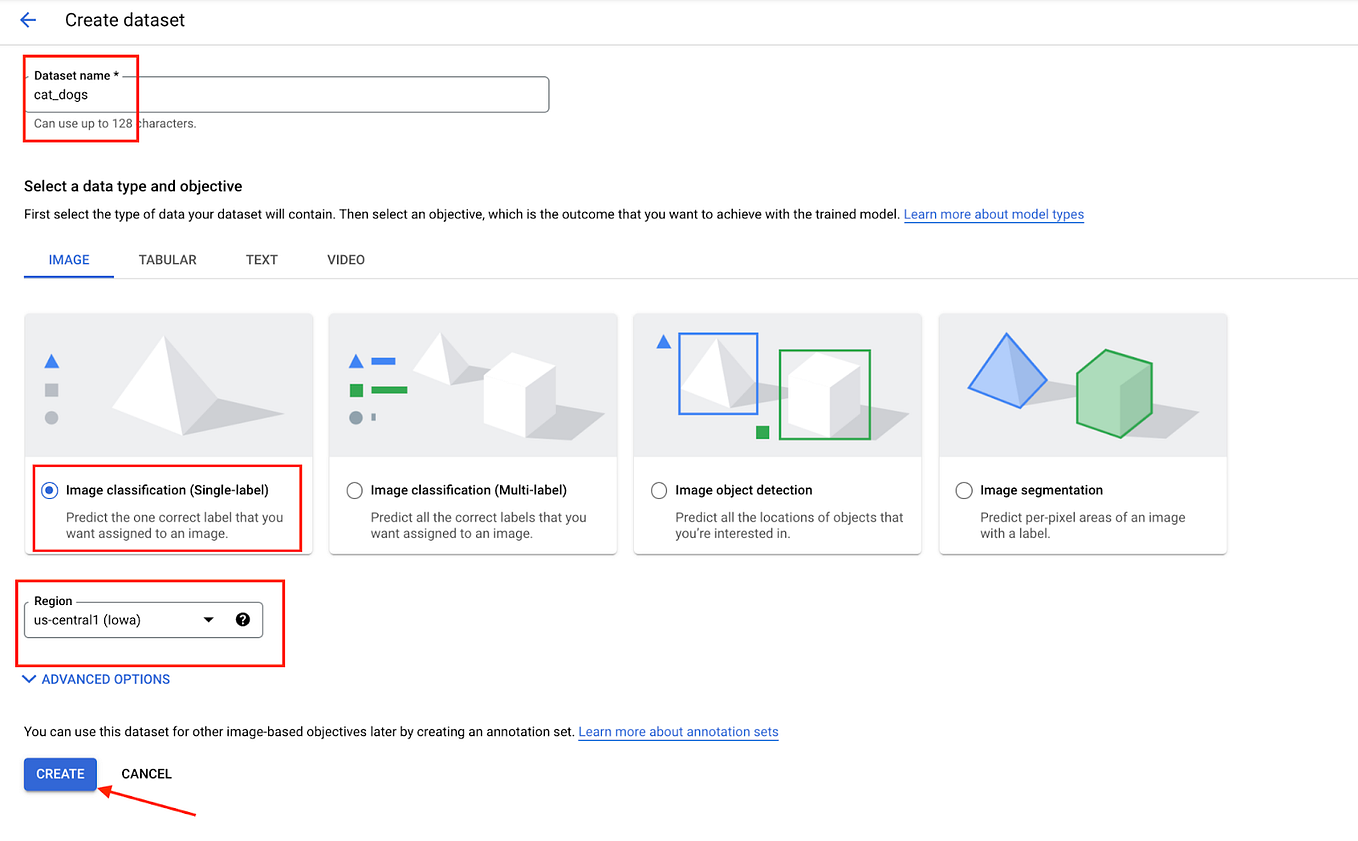
Task: Switch to the TABULAR tab
Action: point(167,259)
